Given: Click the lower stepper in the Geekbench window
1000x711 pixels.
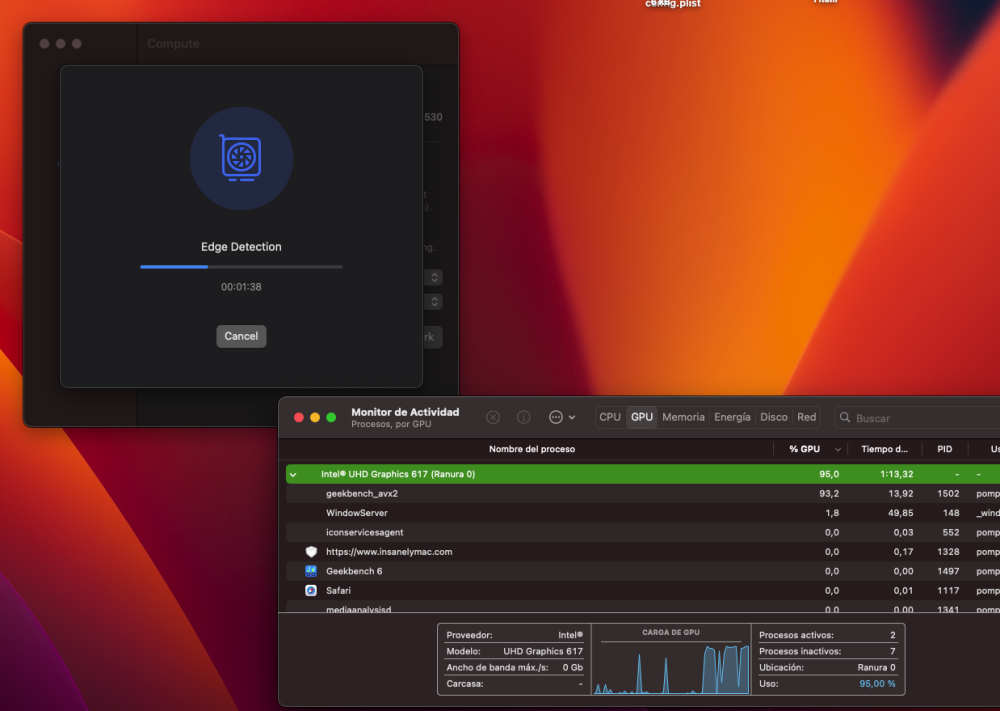Looking at the screenshot, I should point(434,302).
